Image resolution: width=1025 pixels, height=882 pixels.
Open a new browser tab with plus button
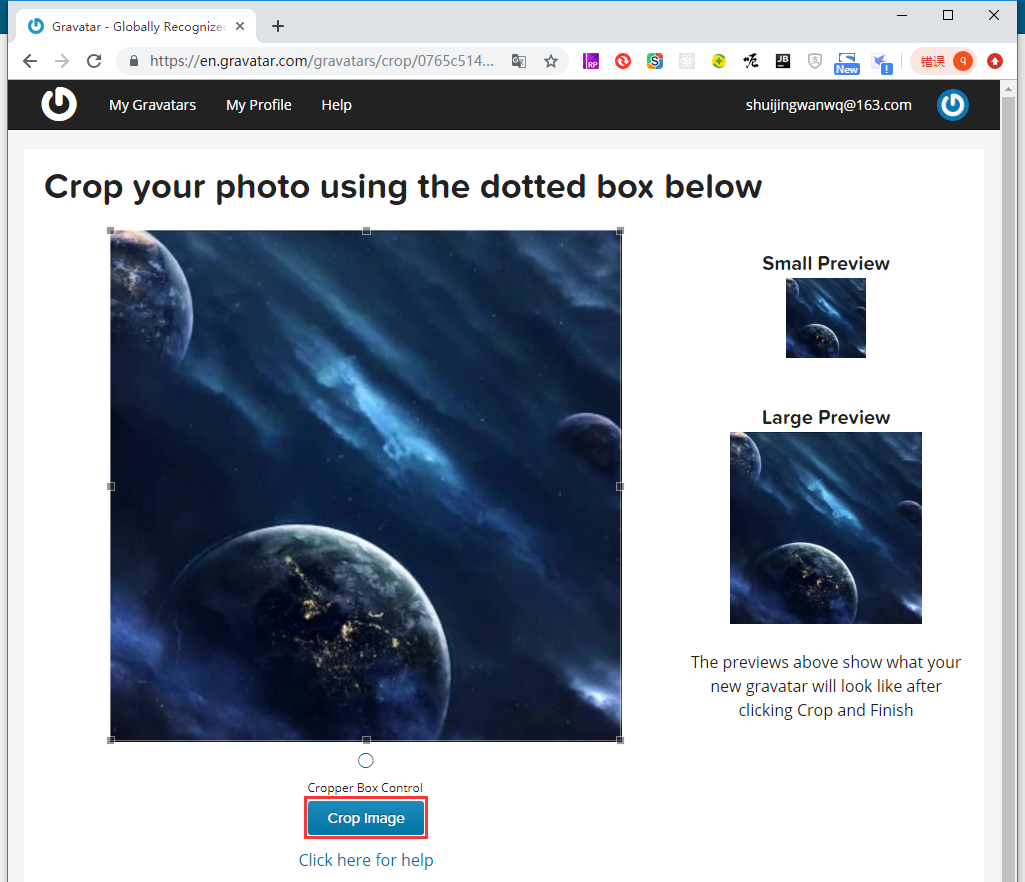(x=278, y=26)
